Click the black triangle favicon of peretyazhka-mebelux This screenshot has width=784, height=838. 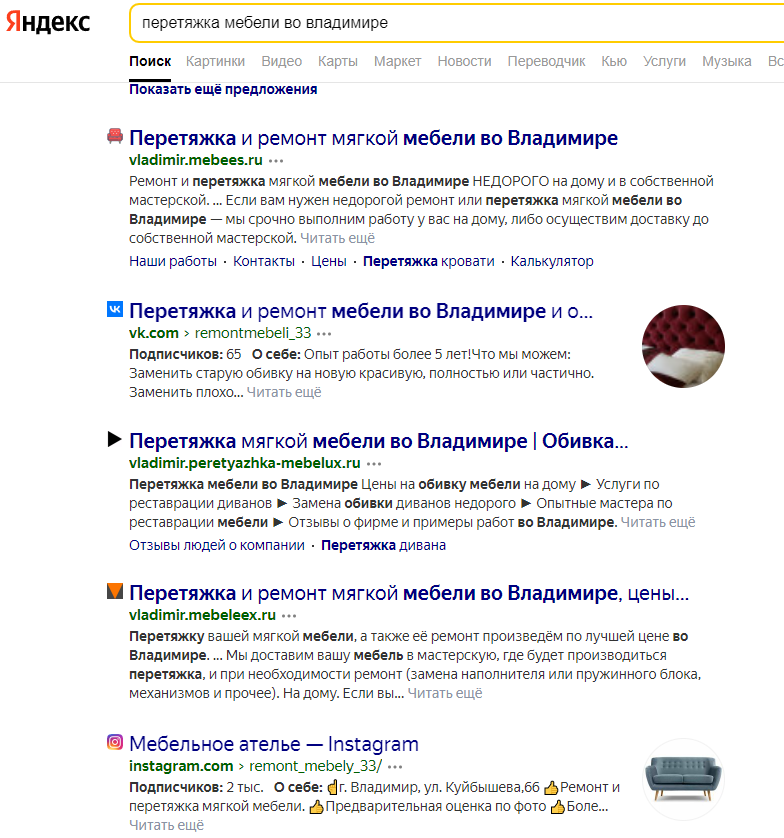point(114,439)
